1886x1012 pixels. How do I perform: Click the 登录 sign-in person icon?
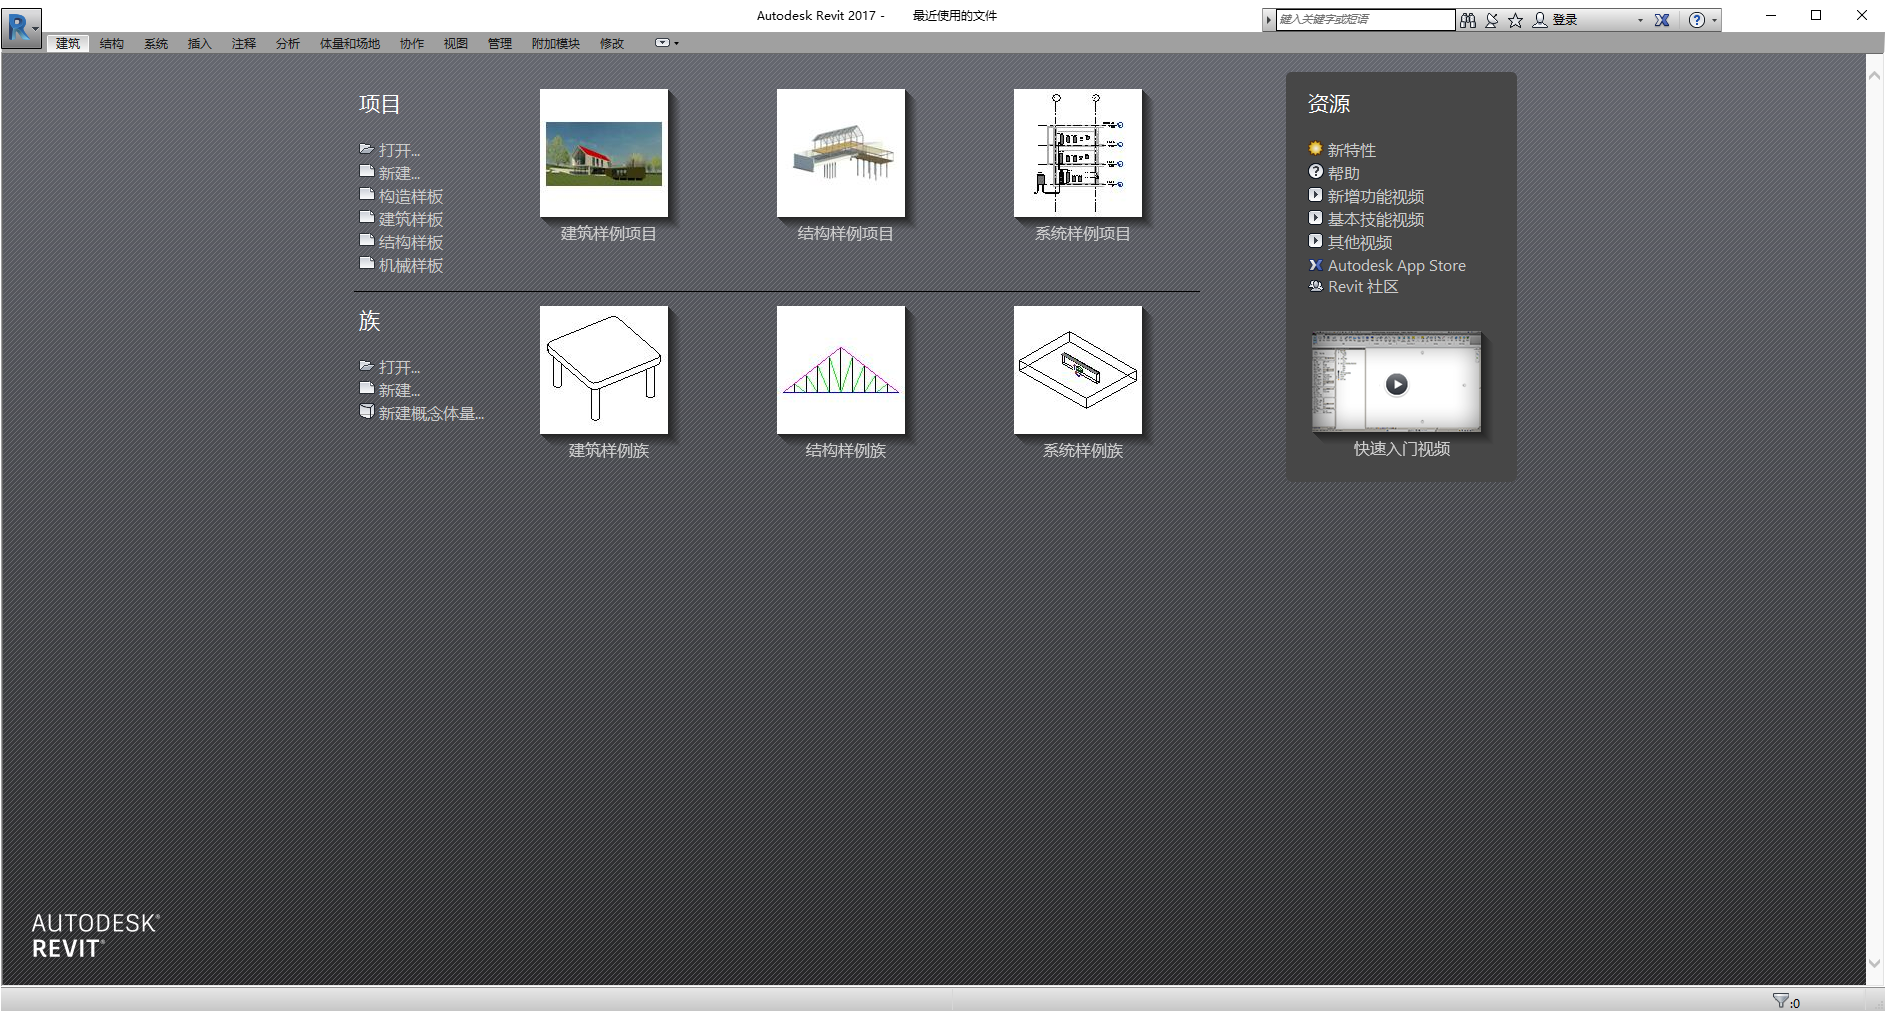pos(1540,19)
